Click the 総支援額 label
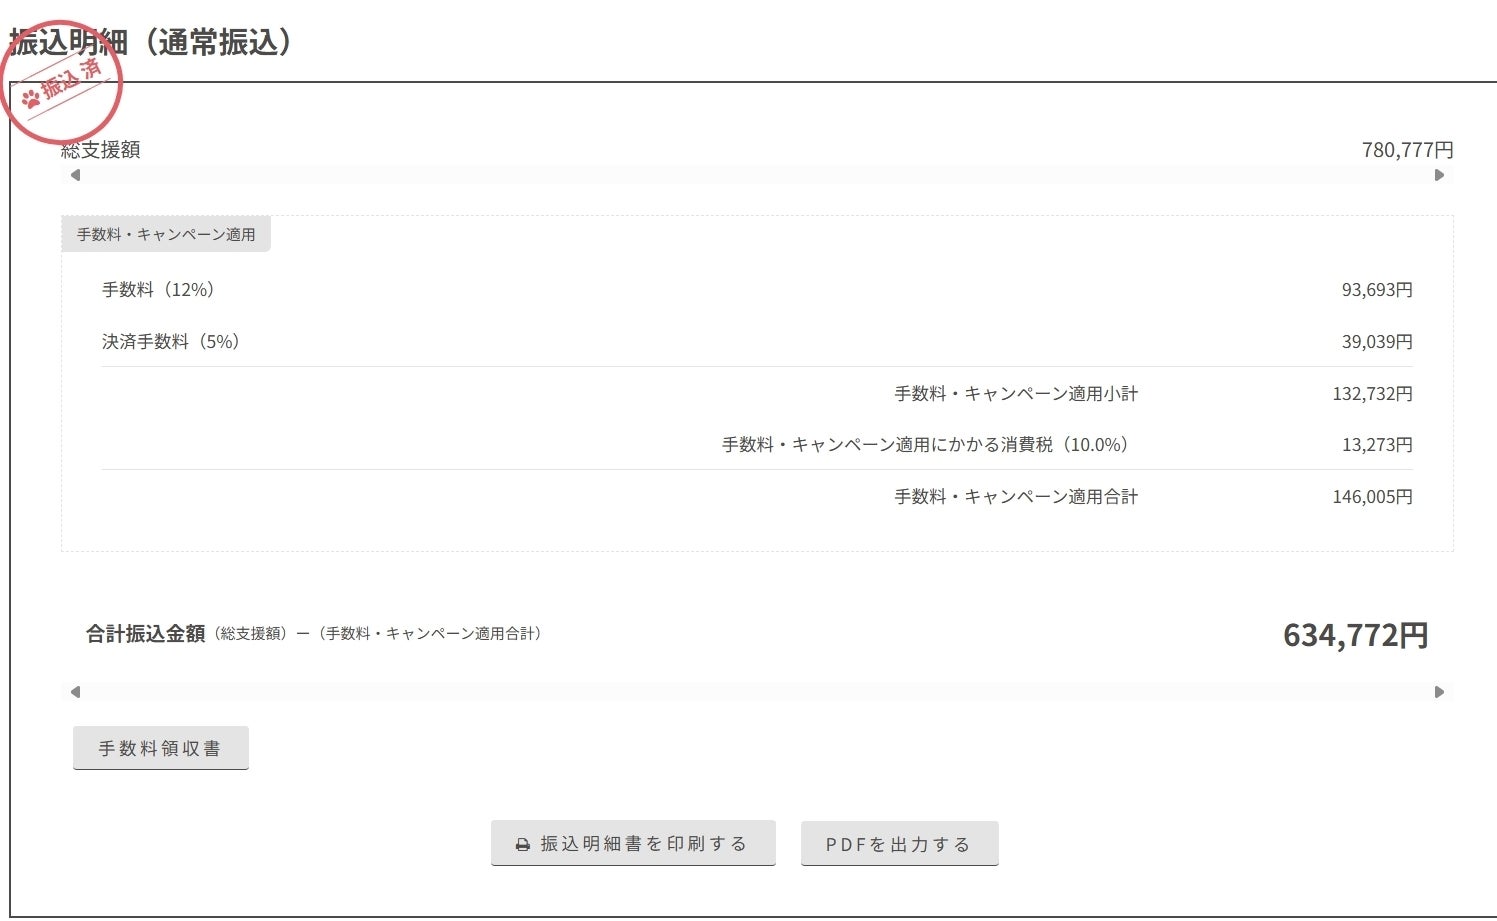This screenshot has width=1497, height=921. point(101,150)
